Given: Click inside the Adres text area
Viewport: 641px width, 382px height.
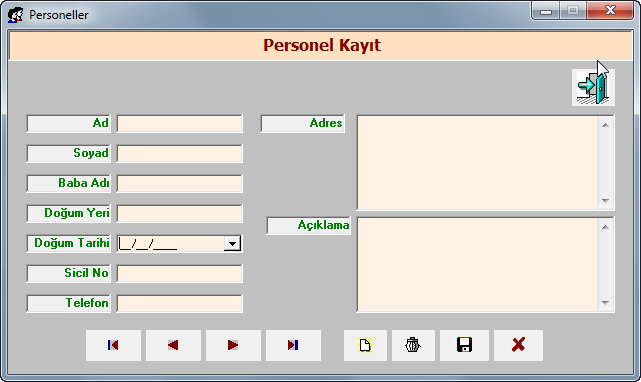Looking at the screenshot, I should click(477, 163).
